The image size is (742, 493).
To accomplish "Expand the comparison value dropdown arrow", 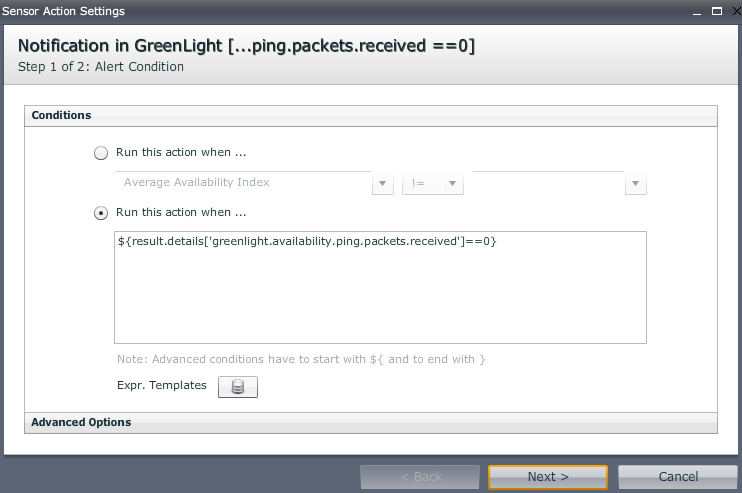I will 635,184.
